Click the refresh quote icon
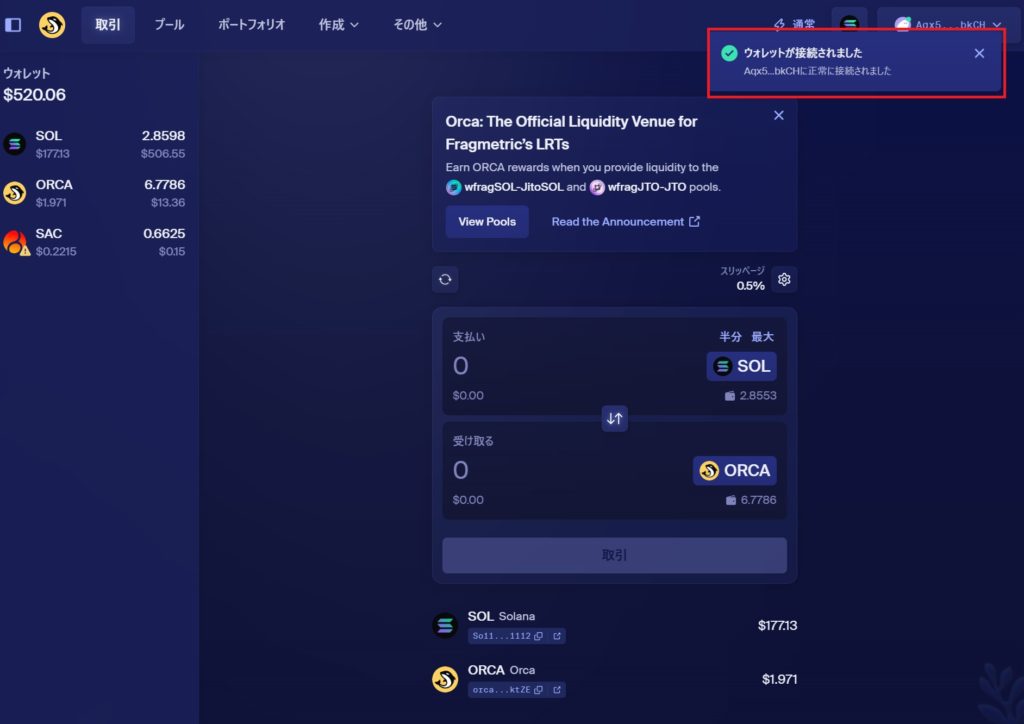 pyautogui.click(x=445, y=279)
